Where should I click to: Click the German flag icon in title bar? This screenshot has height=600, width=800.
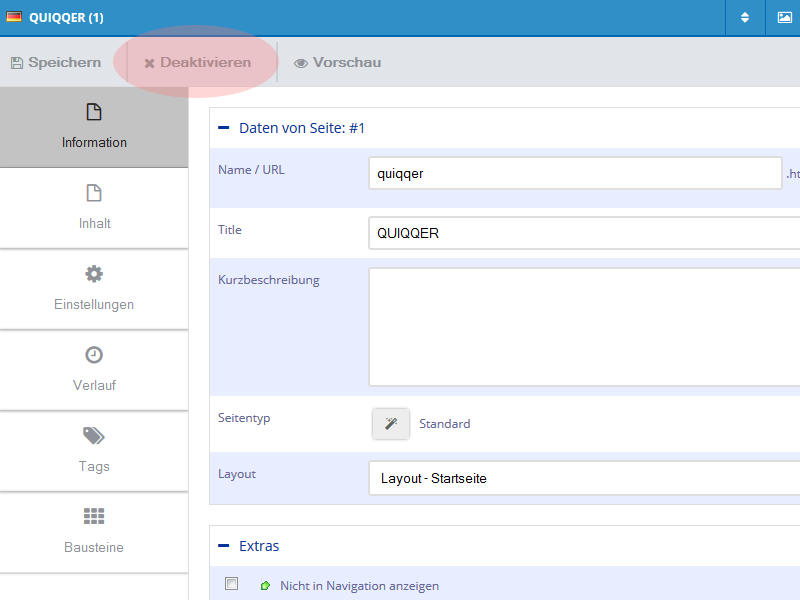pyautogui.click(x=15, y=18)
